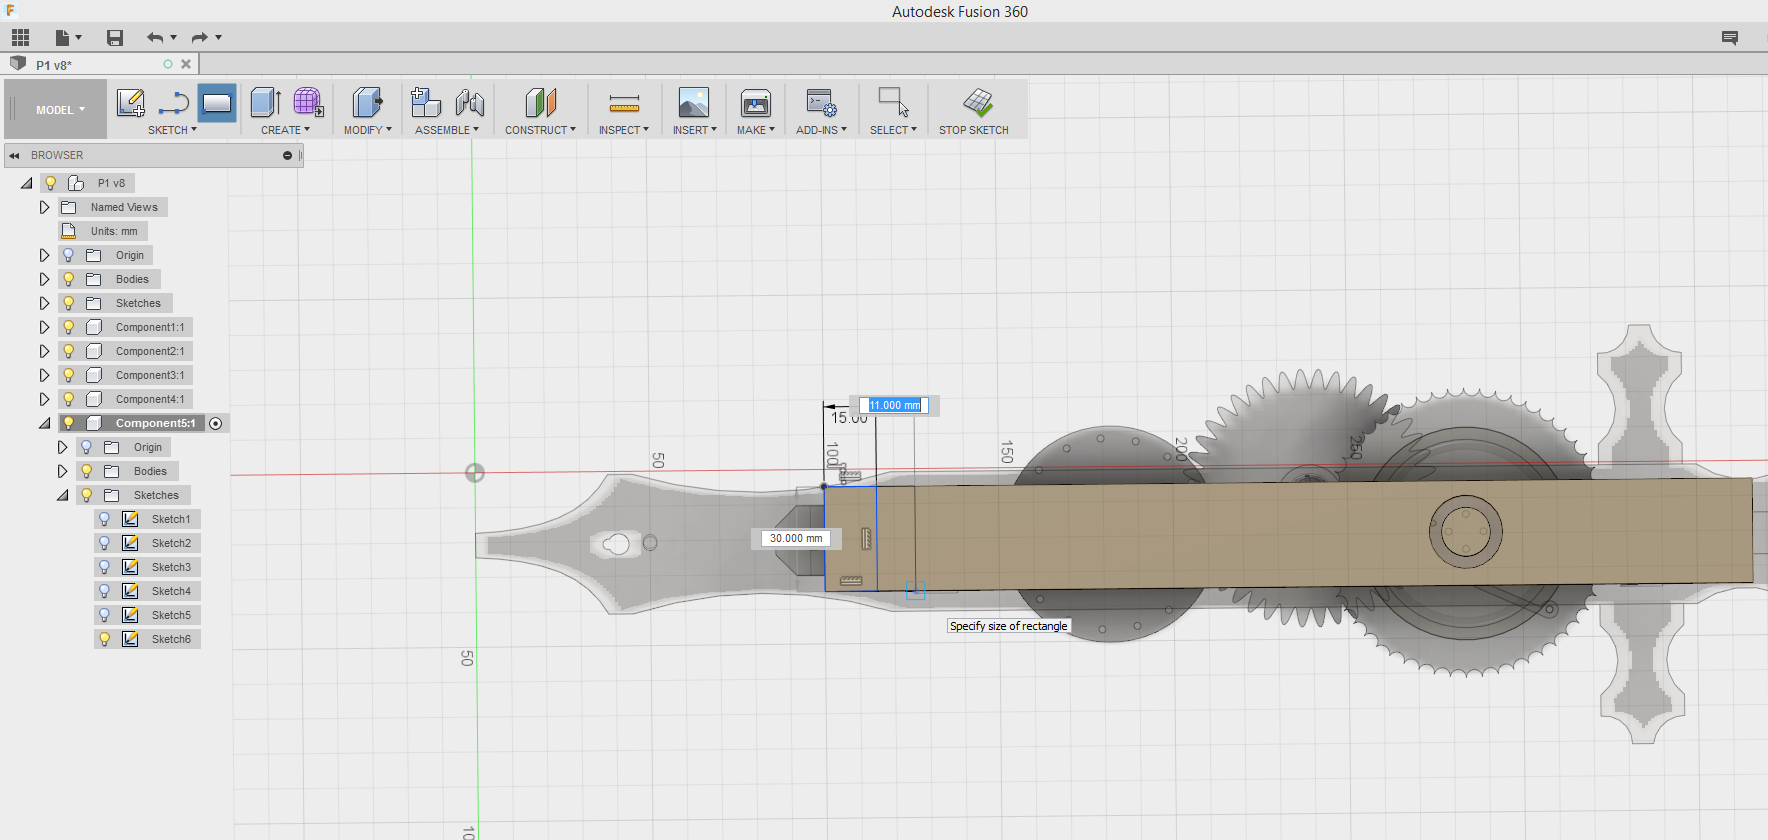Screen dimensions: 1768x840
Task: Toggle visibility of Component4:1
Action: tap(68, 399)
